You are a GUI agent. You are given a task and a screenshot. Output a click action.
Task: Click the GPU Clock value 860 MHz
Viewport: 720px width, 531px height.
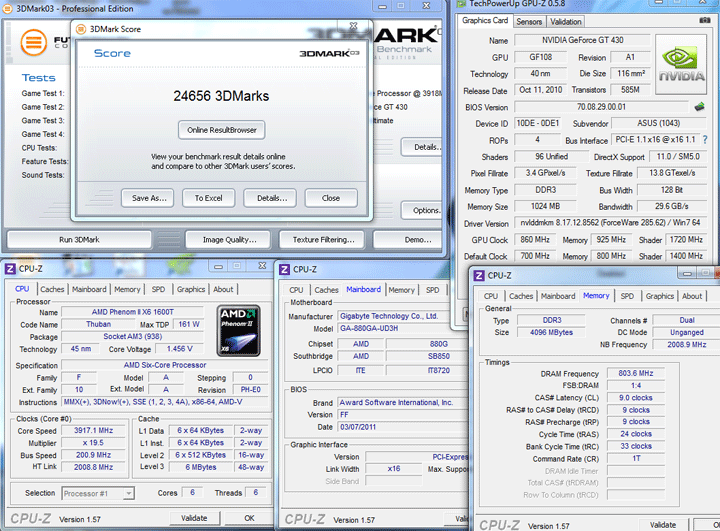535,240
